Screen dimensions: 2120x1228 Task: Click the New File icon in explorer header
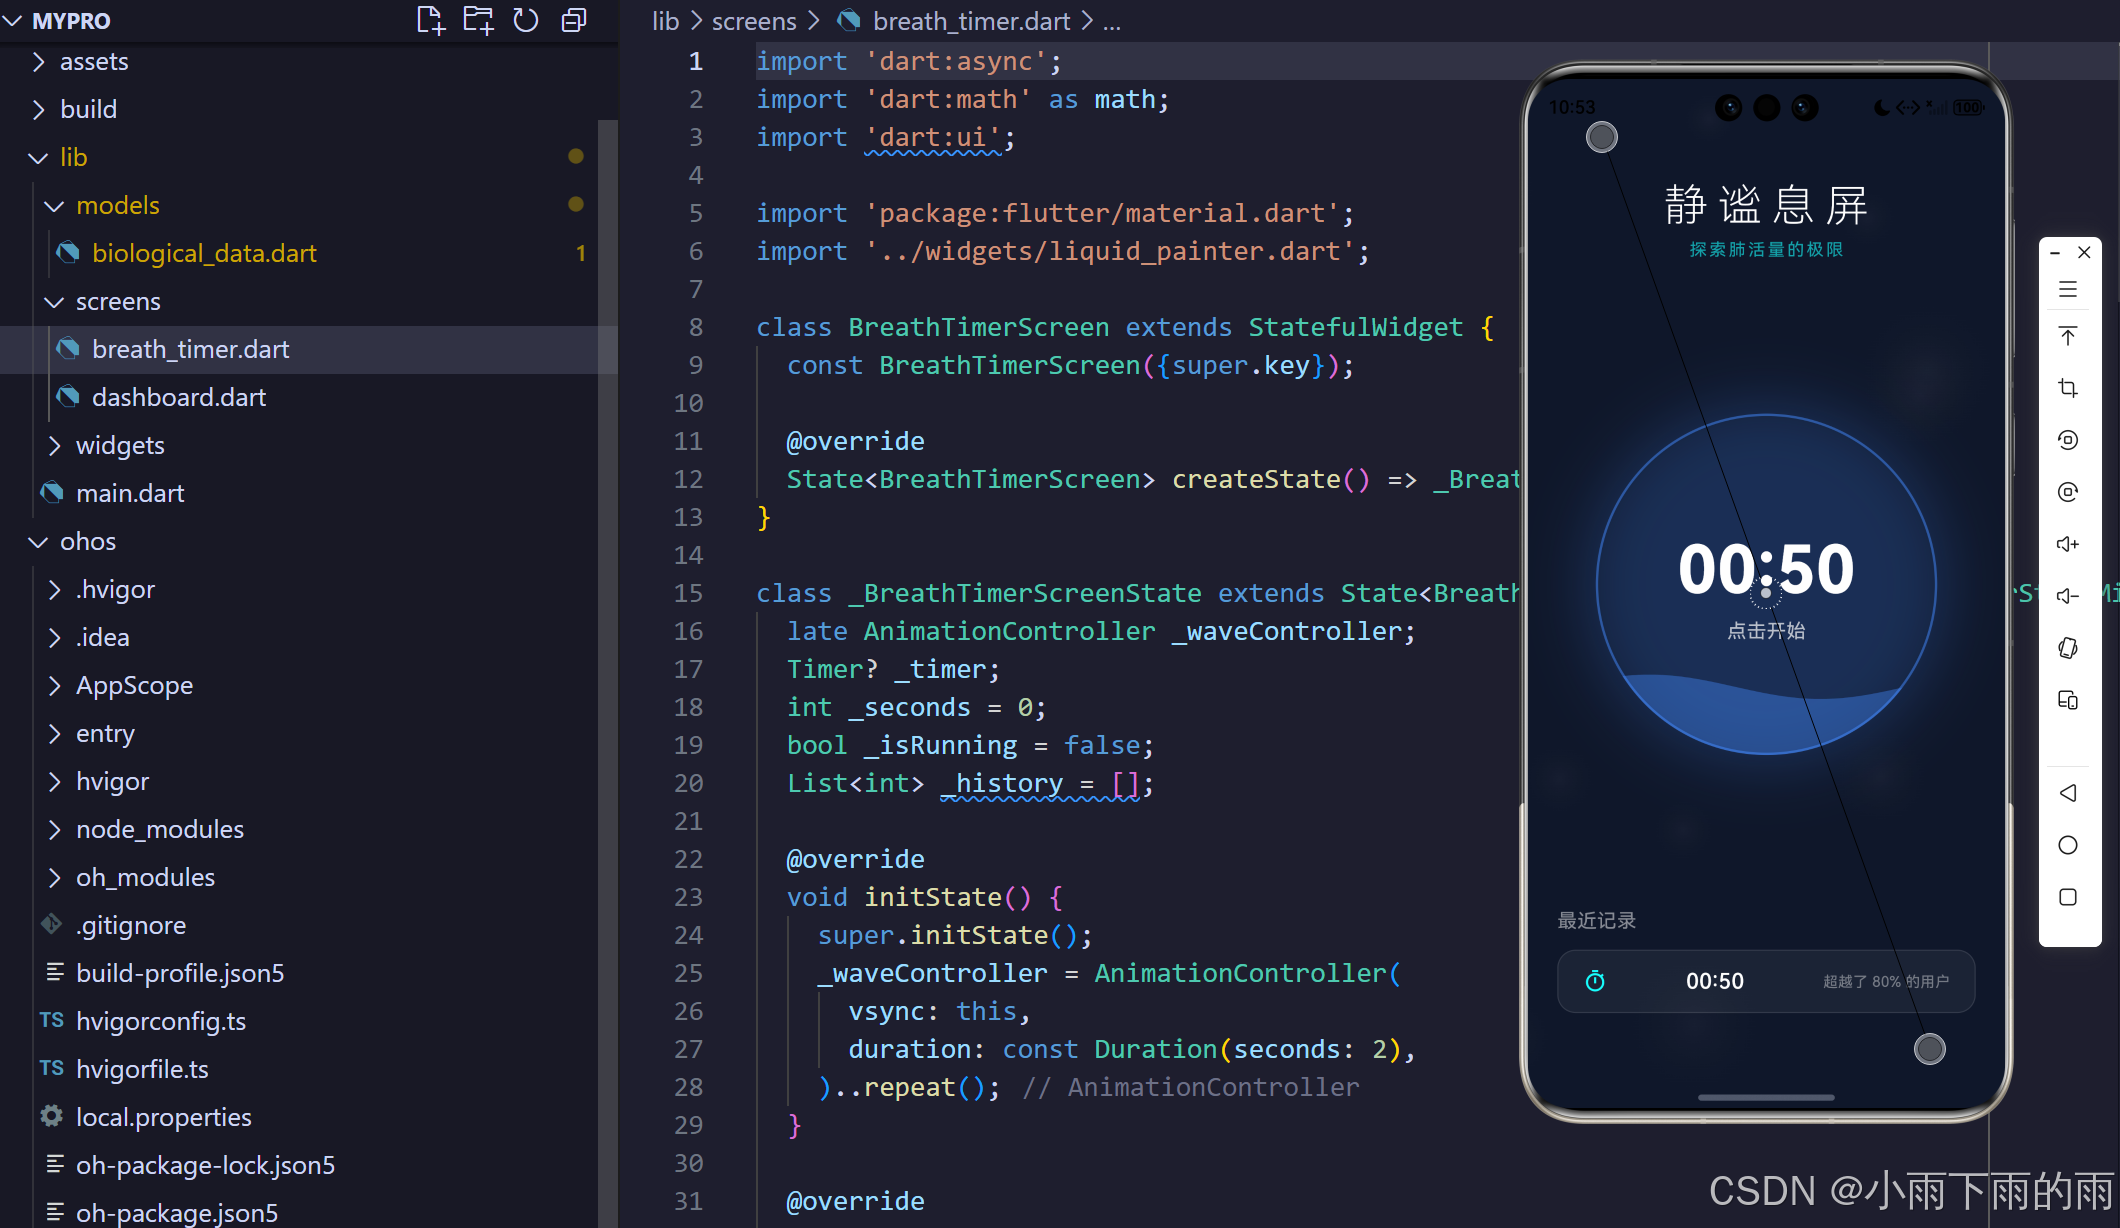point(430,20)
